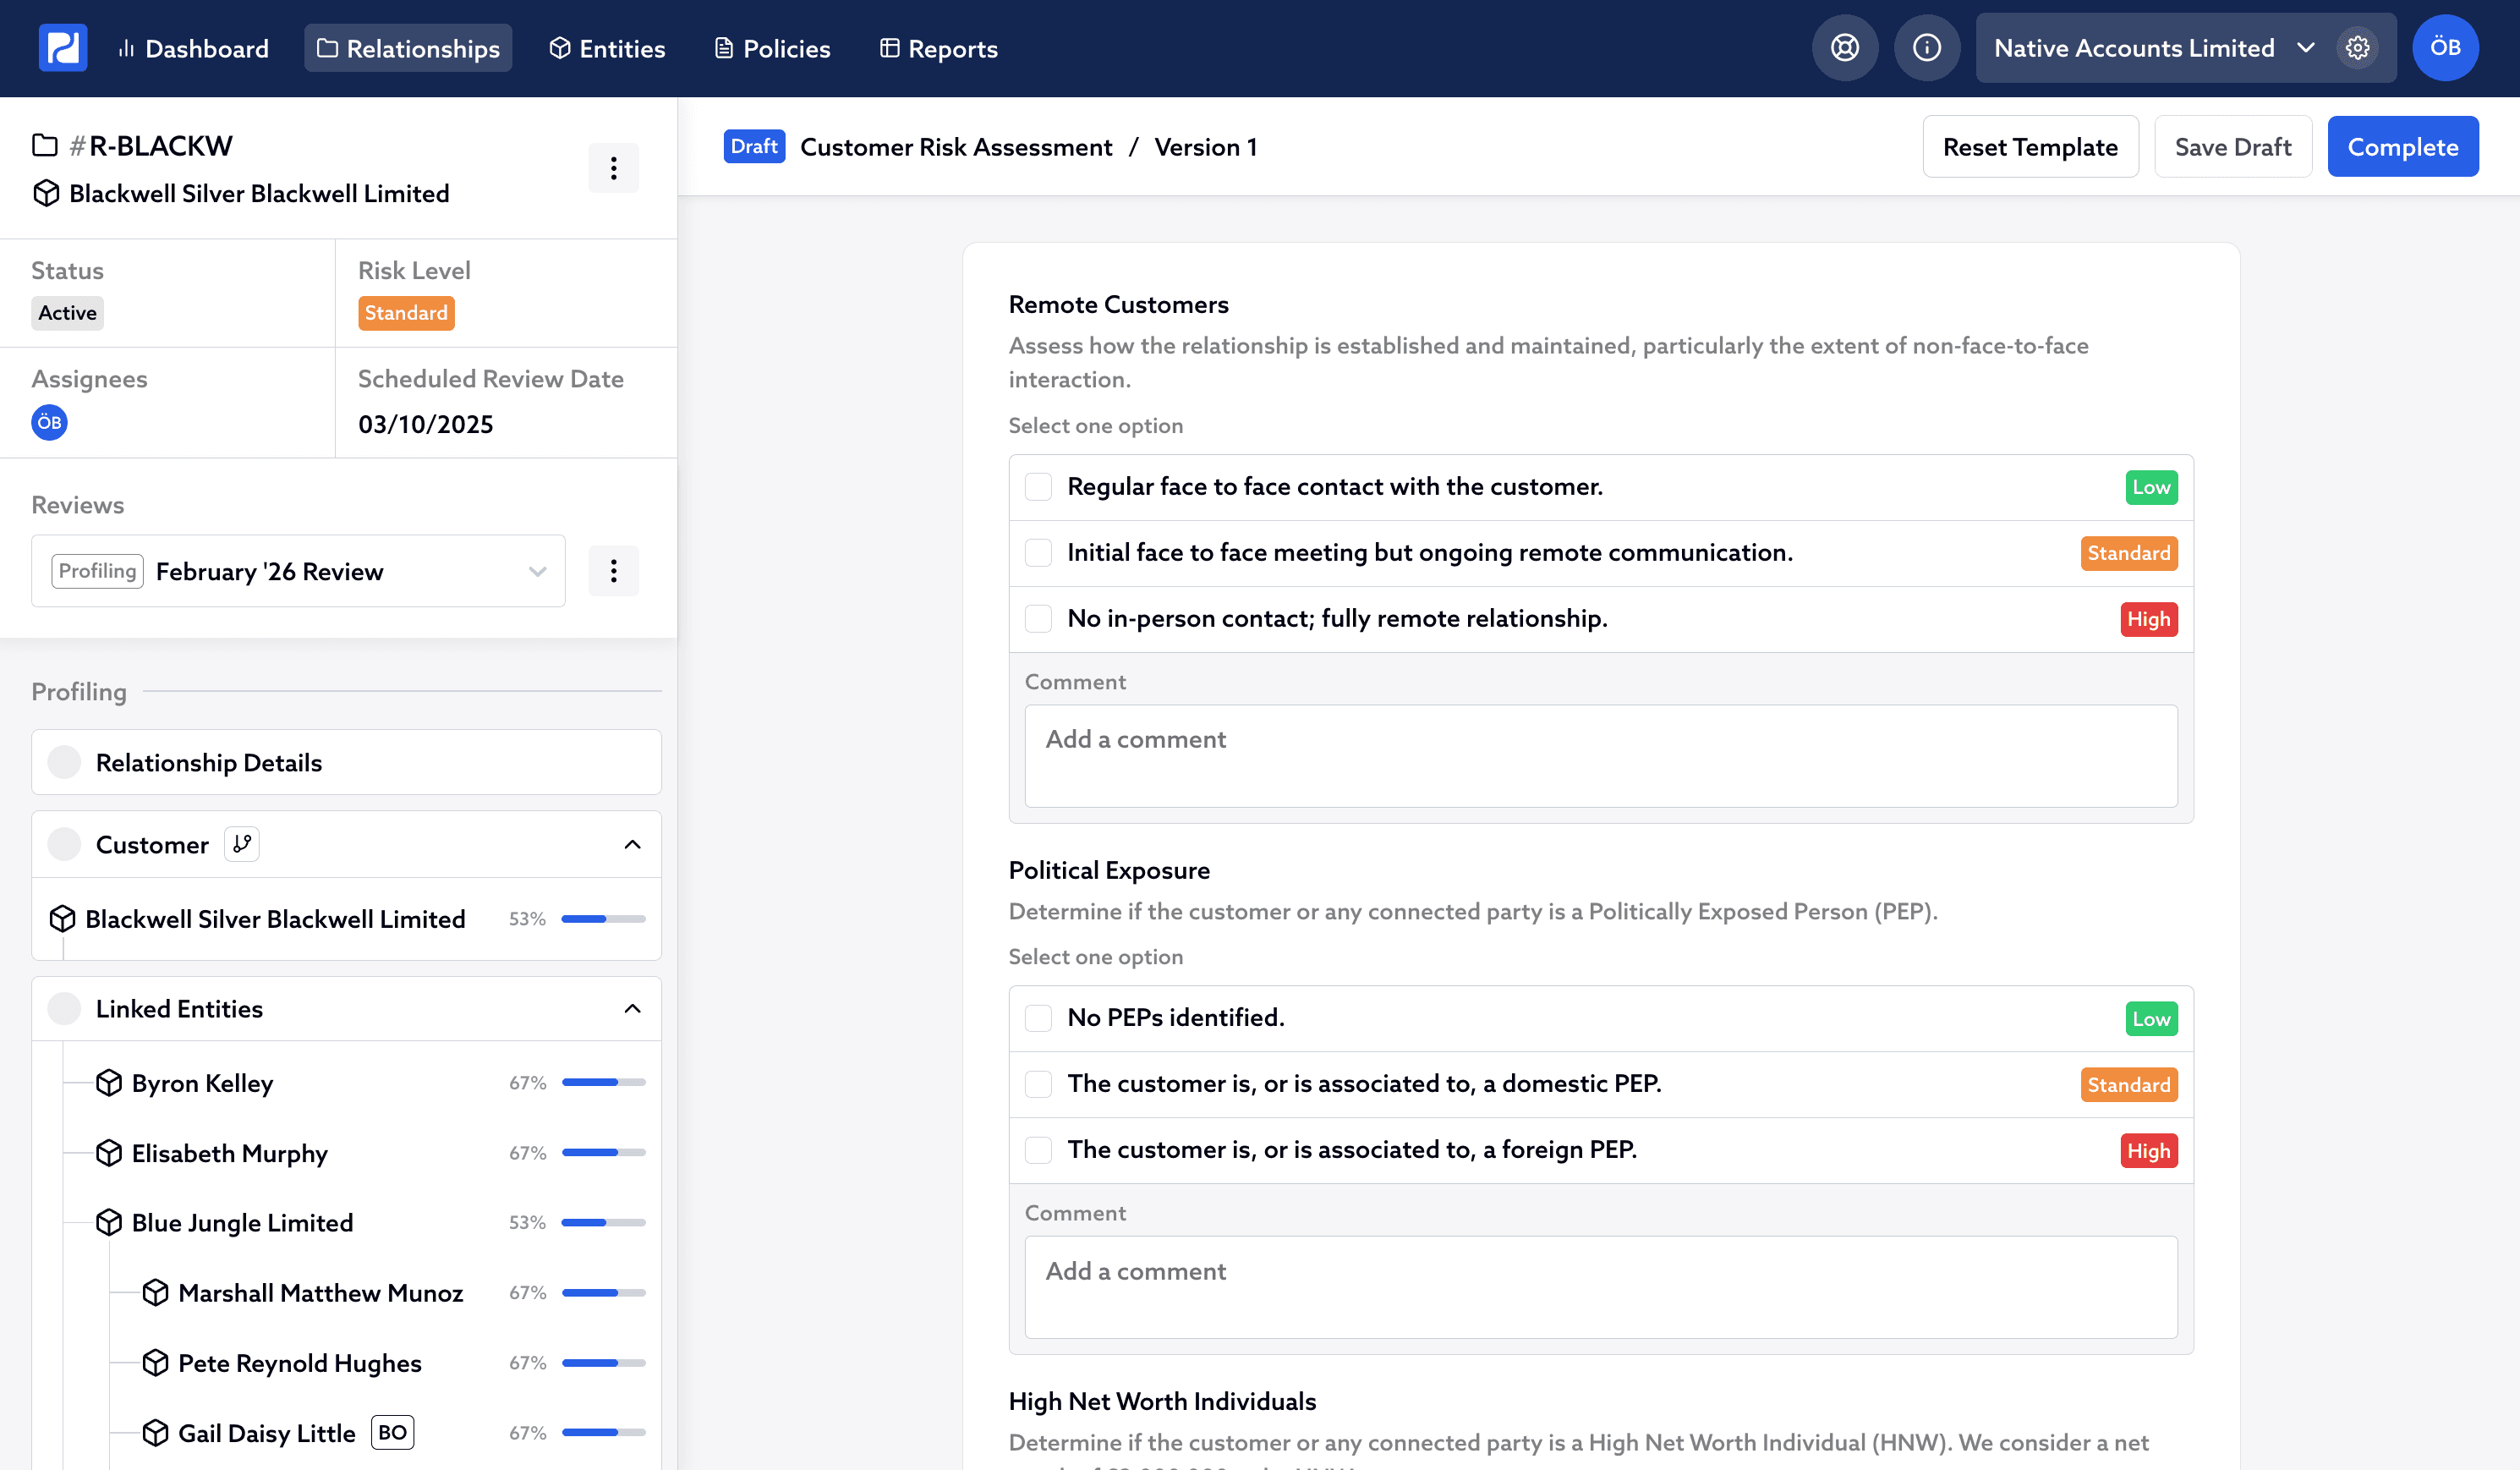The width and height of the screenshot is (2520, 1470).
Task: Open the relationship header three-dot menu
Action: point(613,168)
